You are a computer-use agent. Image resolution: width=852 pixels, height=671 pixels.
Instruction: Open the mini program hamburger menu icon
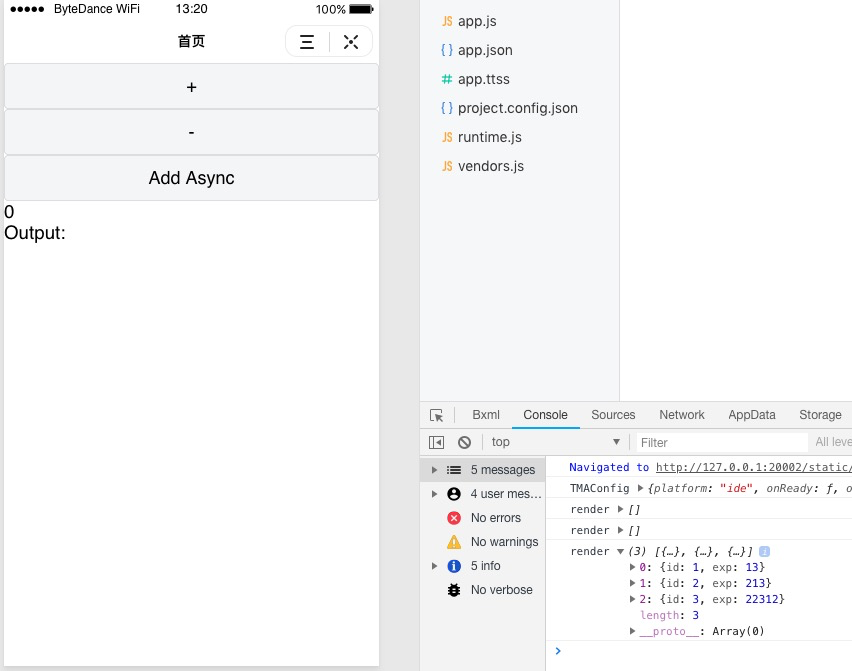[307, 42]
